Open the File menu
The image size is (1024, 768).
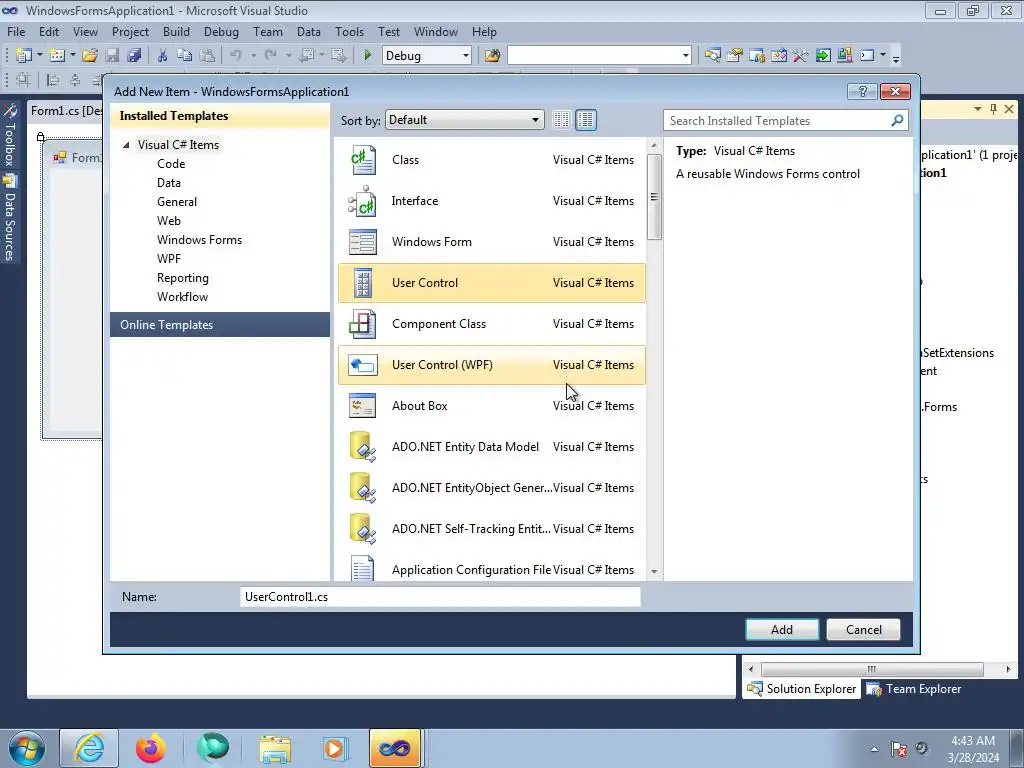click(16, 31)
